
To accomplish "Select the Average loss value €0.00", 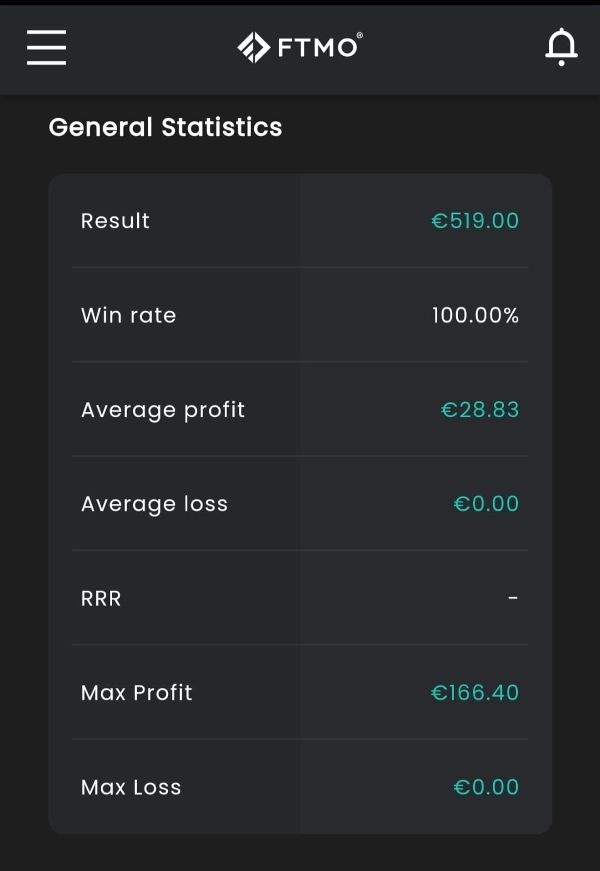I will 486,504.
